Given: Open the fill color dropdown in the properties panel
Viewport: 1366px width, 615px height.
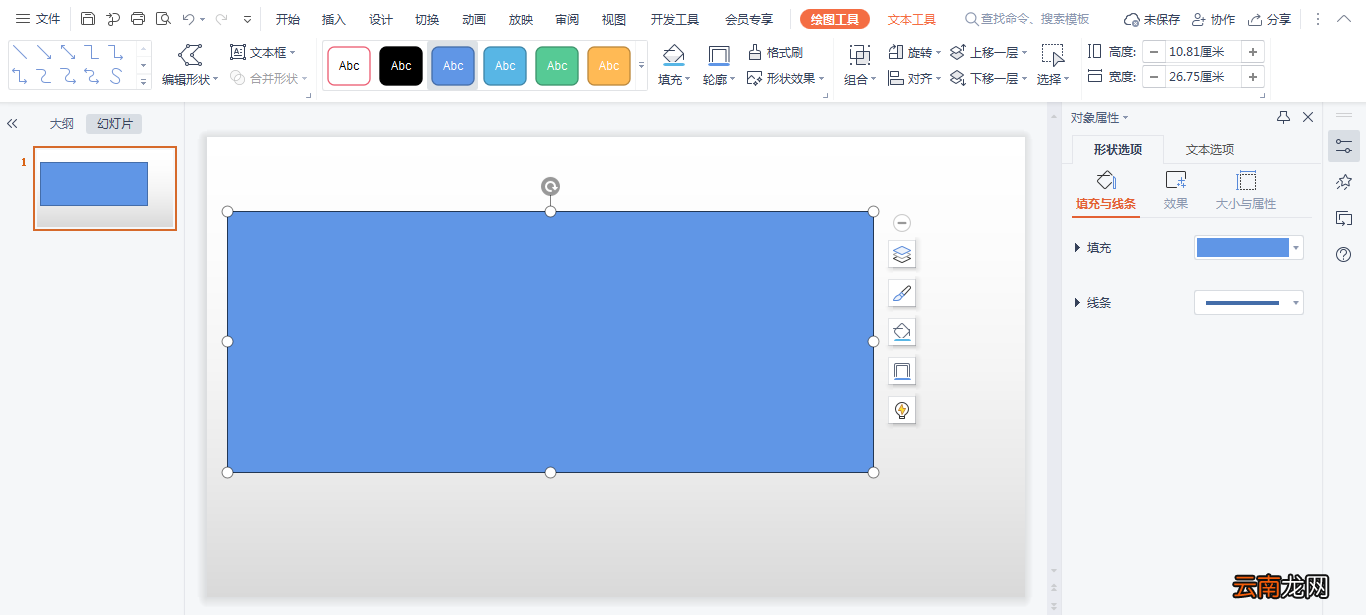Looking at the screenshot, I should (1296, 248).
